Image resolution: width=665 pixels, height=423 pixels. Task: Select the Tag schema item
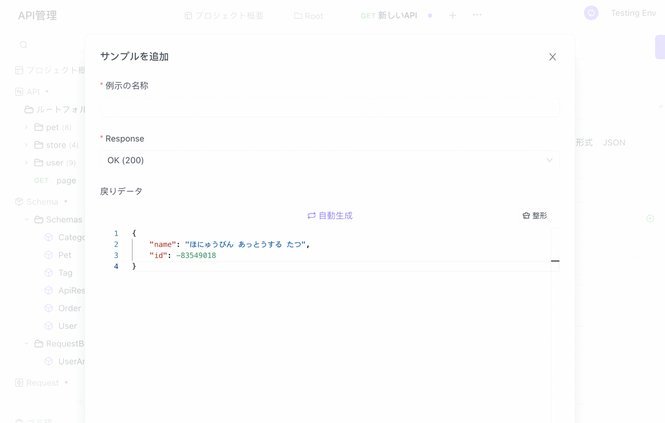(58, 273)
